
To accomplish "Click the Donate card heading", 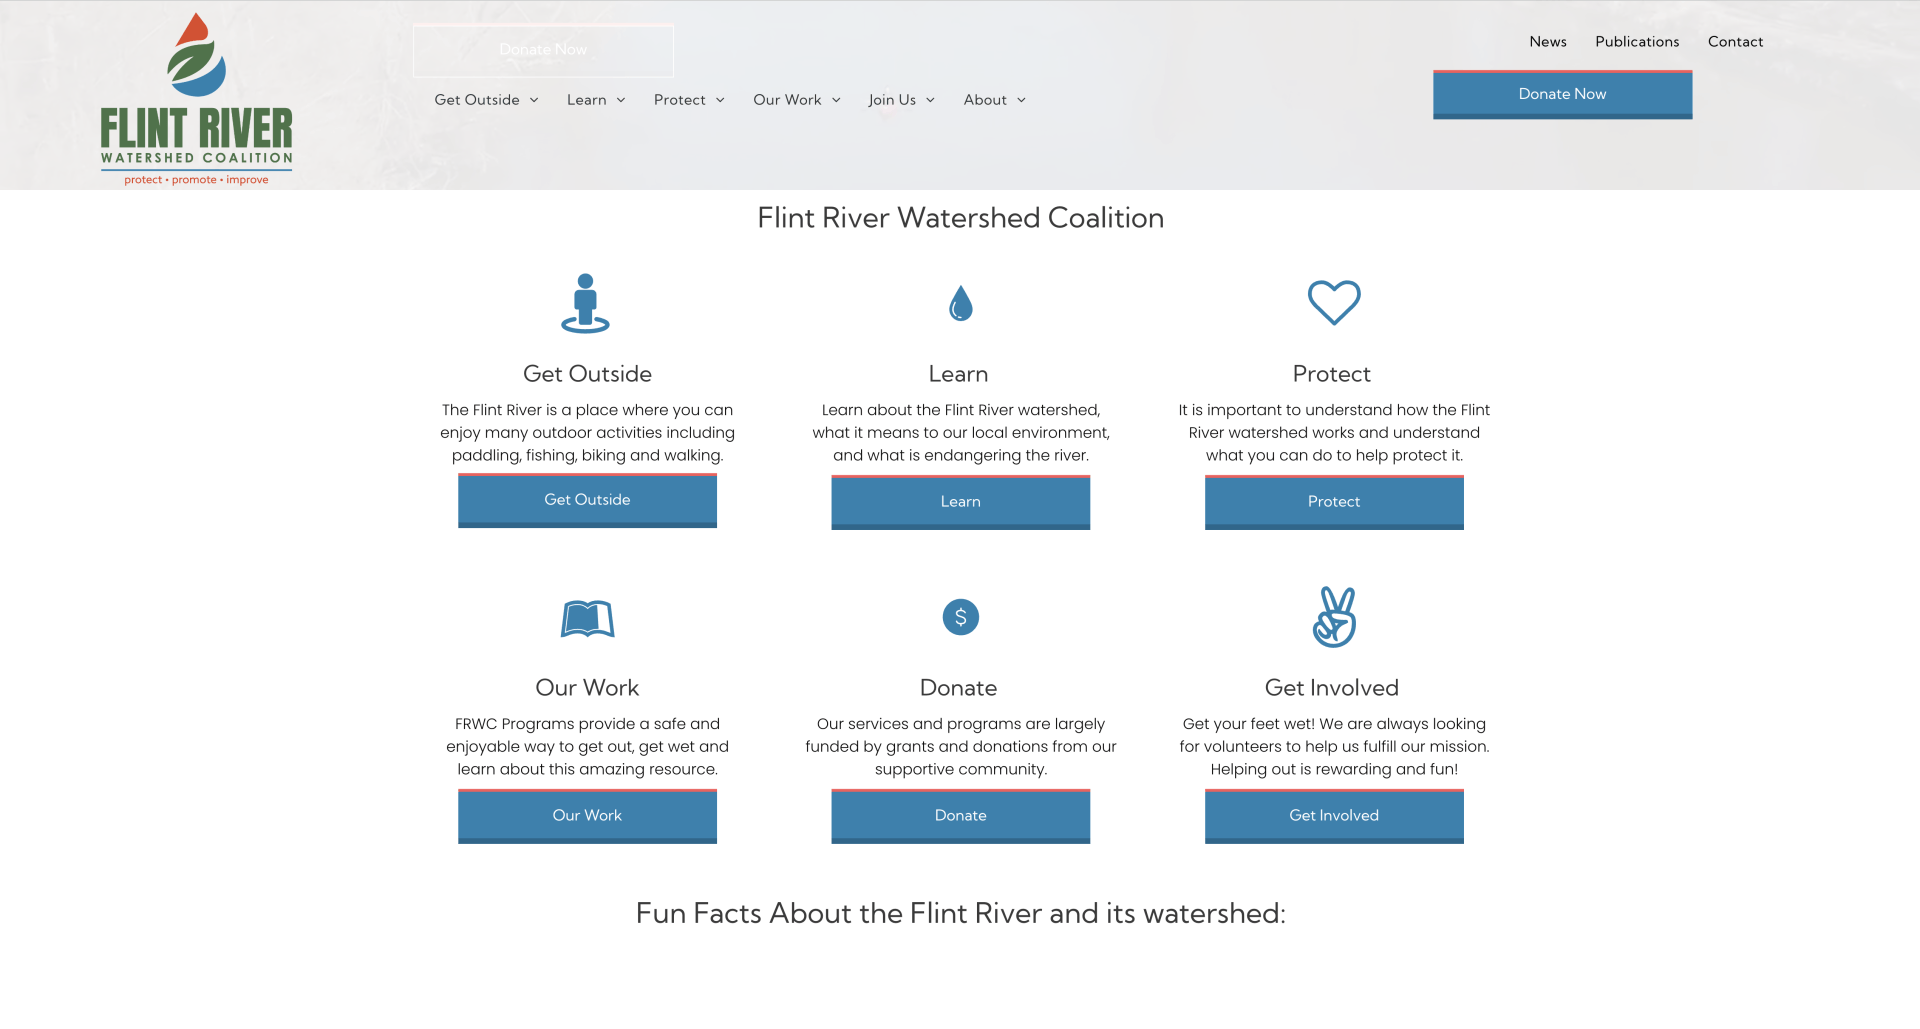I will [958, 688].
